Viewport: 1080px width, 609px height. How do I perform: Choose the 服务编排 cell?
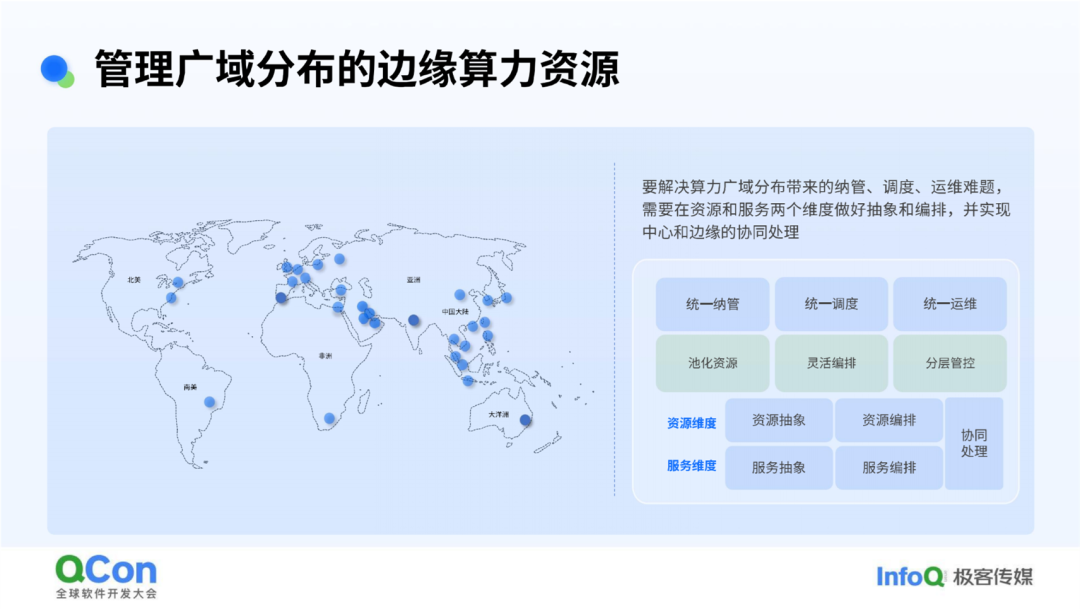(x=889, y=468)
